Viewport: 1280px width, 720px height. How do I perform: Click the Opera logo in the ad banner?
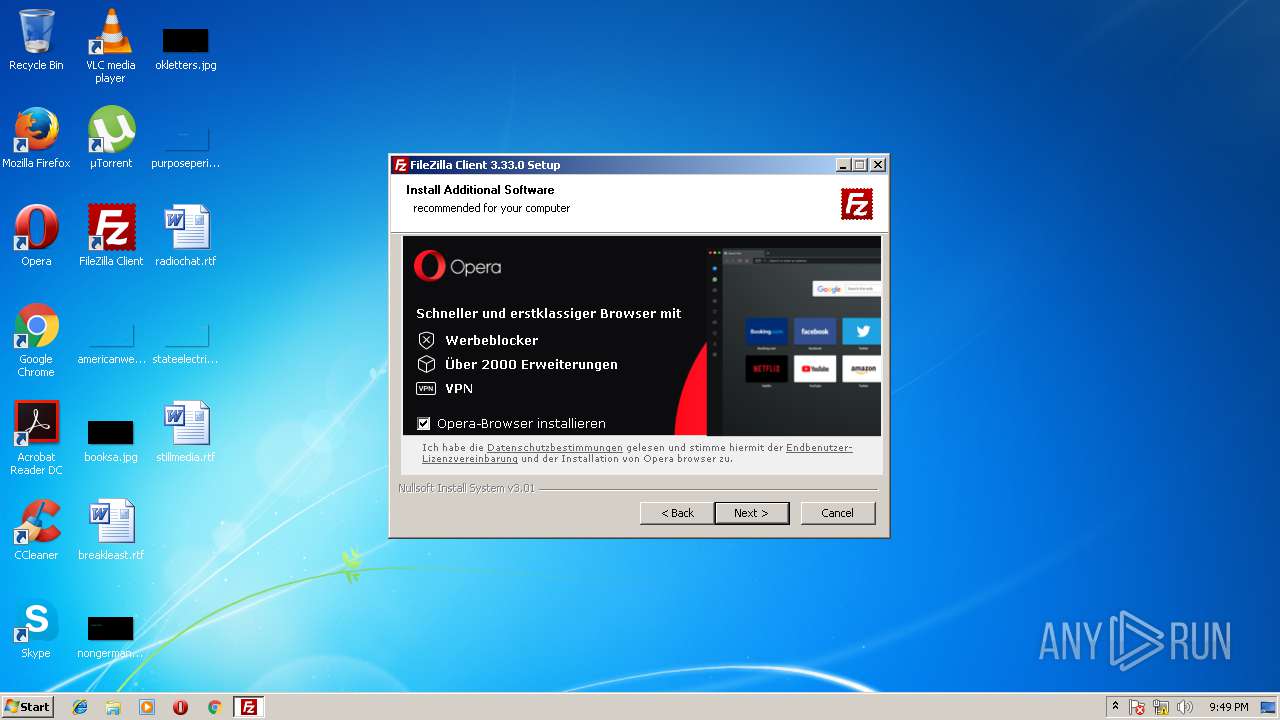pos(457,266)
